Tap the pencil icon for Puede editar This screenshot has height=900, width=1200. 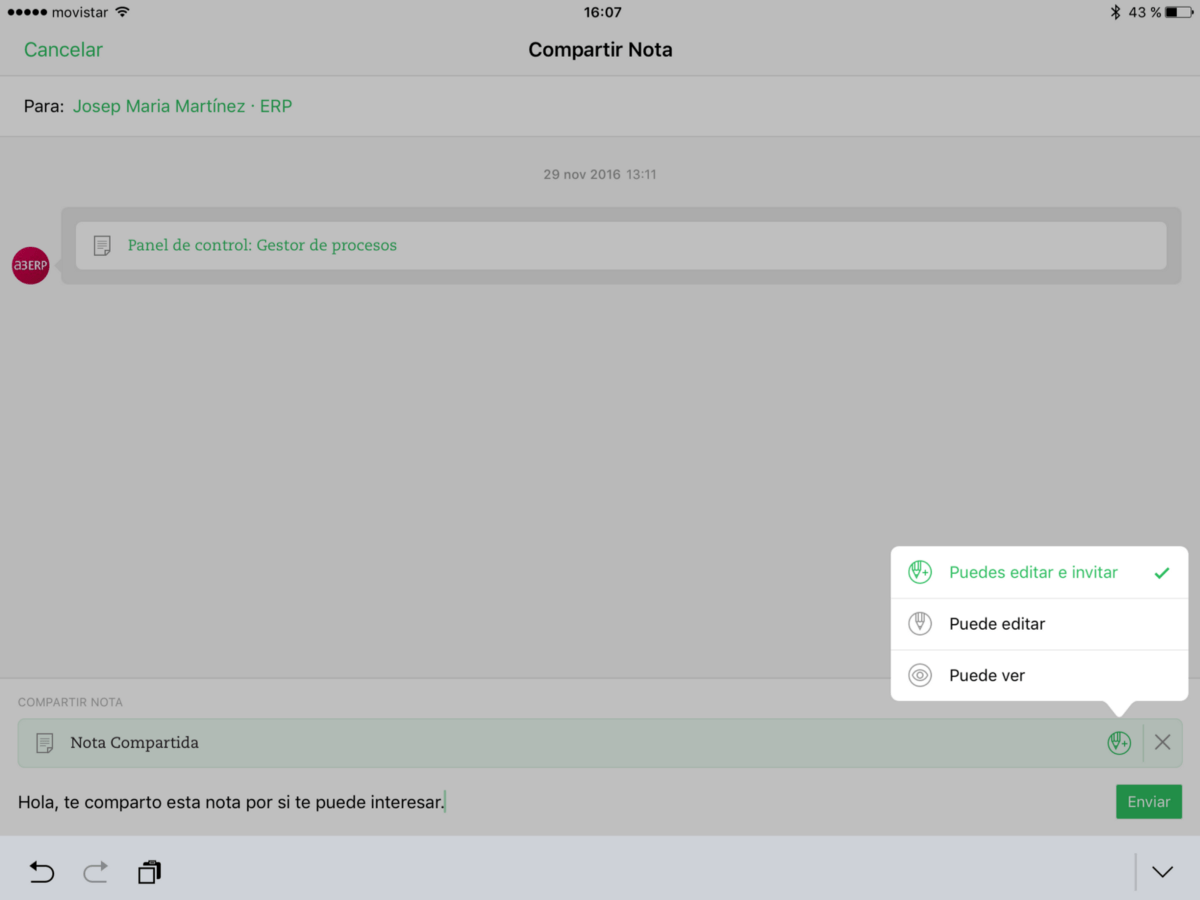(919, 624)
